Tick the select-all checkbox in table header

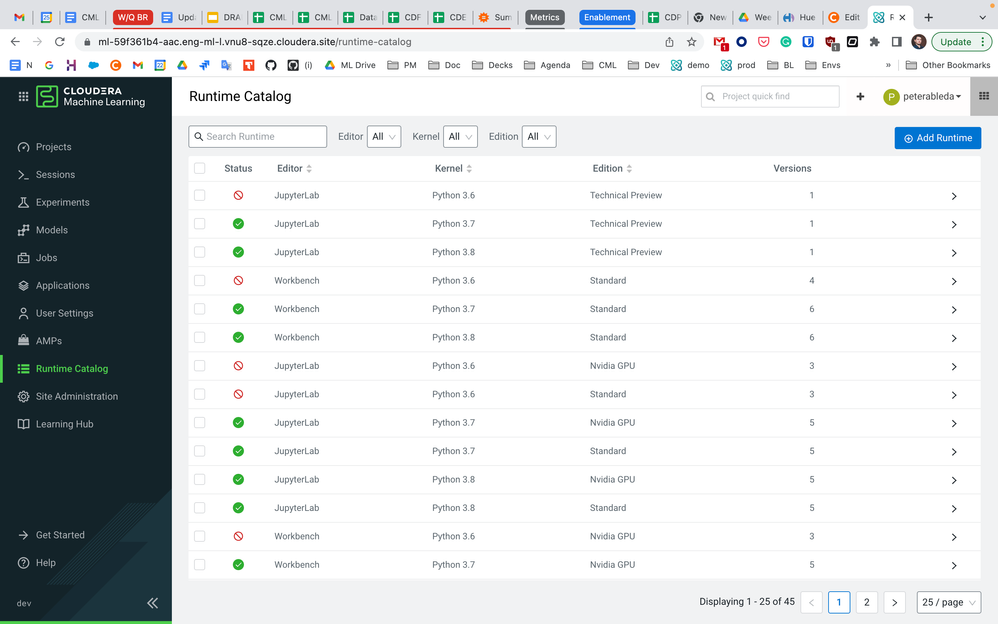click(x=200, y=168)
